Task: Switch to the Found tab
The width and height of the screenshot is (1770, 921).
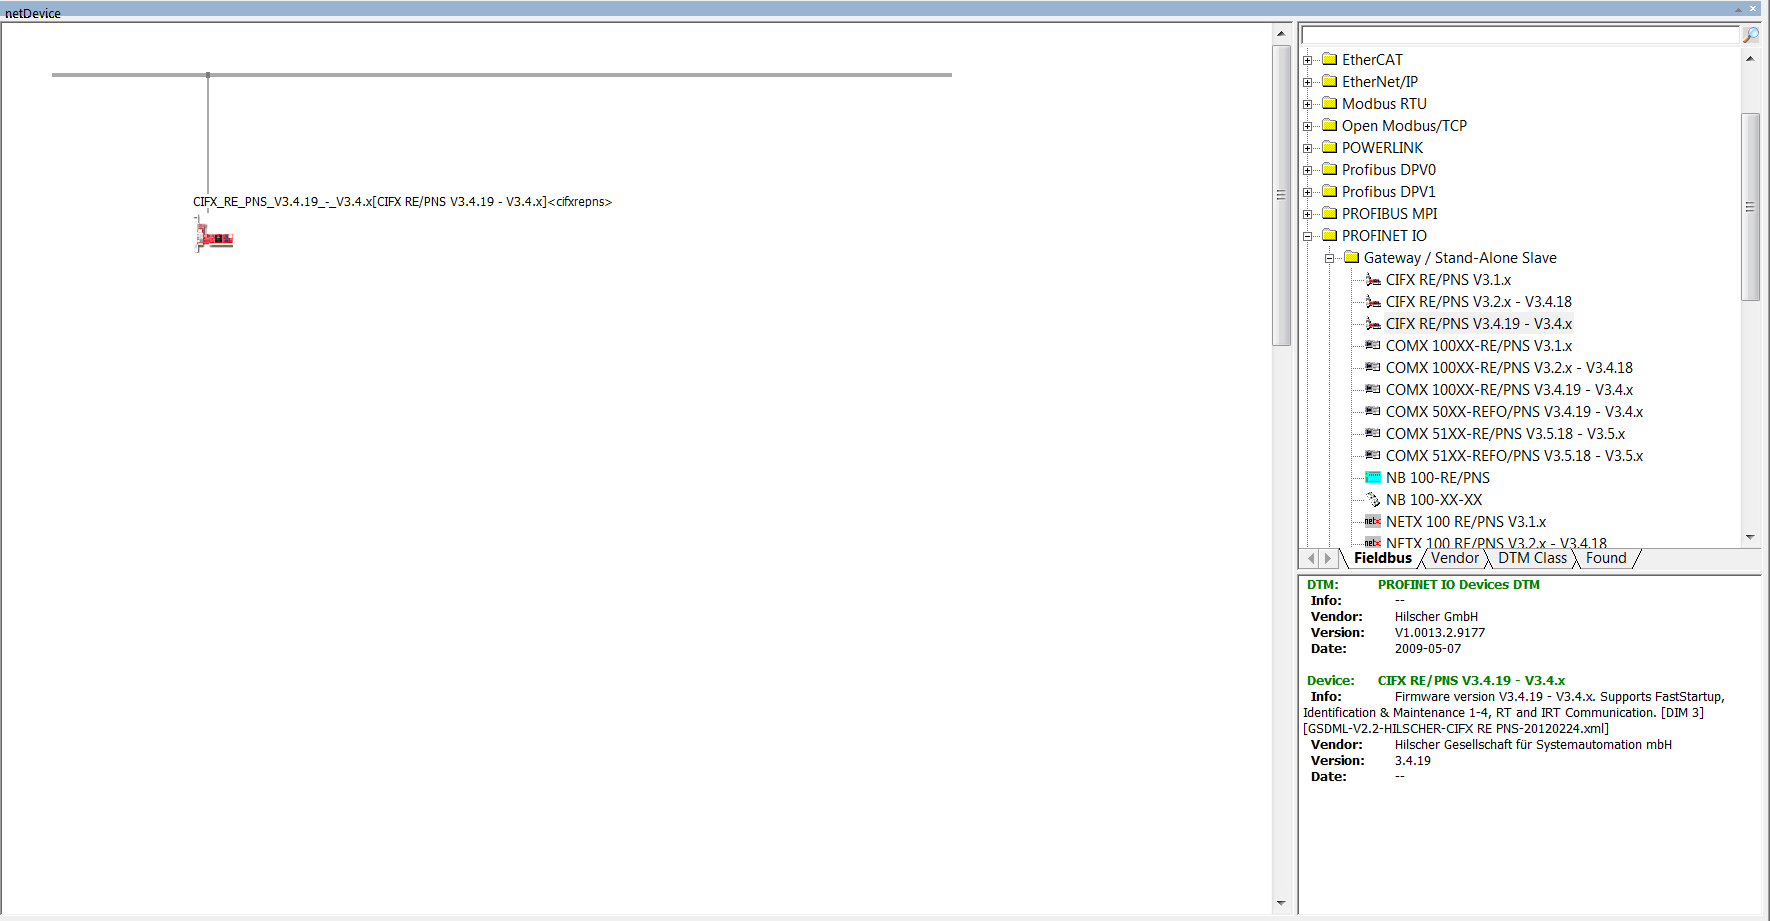Action: tap(1606, 558)
